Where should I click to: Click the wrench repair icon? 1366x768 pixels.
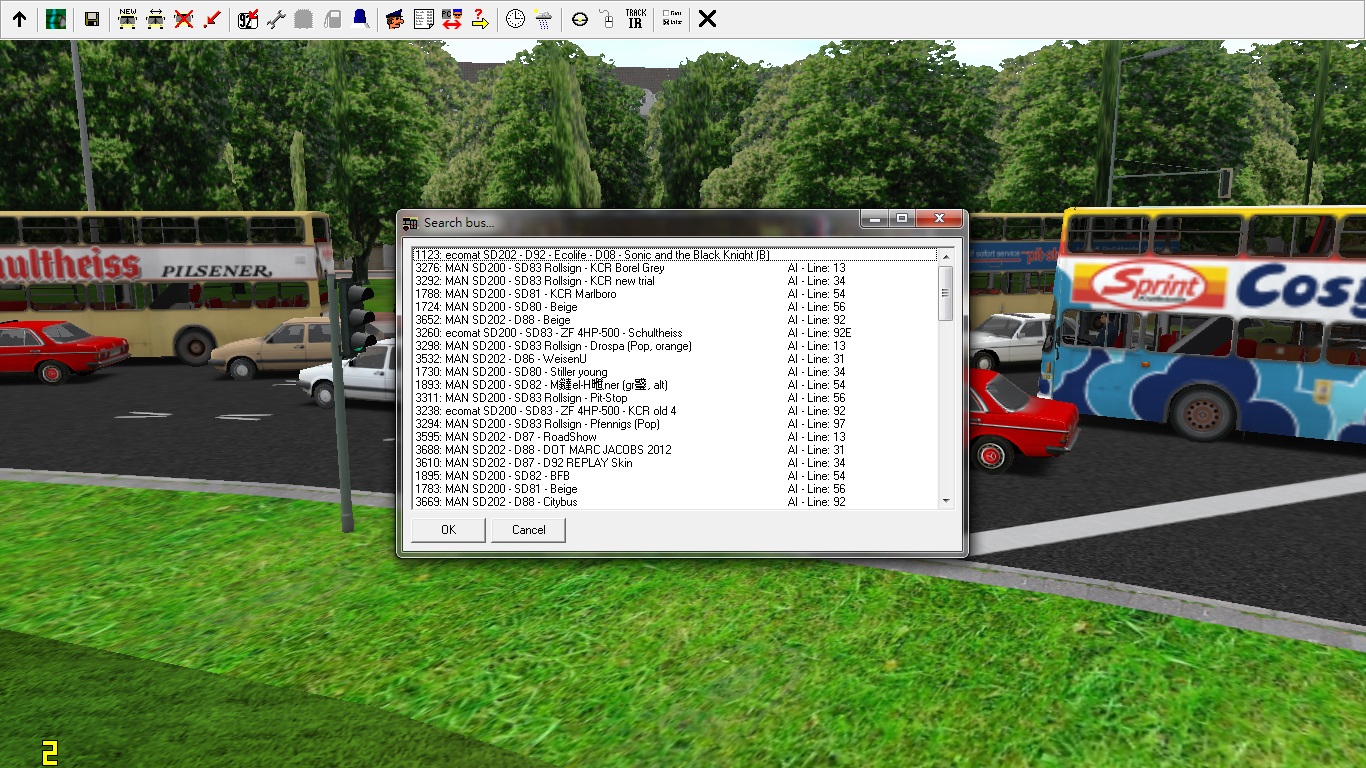point(276,19)
